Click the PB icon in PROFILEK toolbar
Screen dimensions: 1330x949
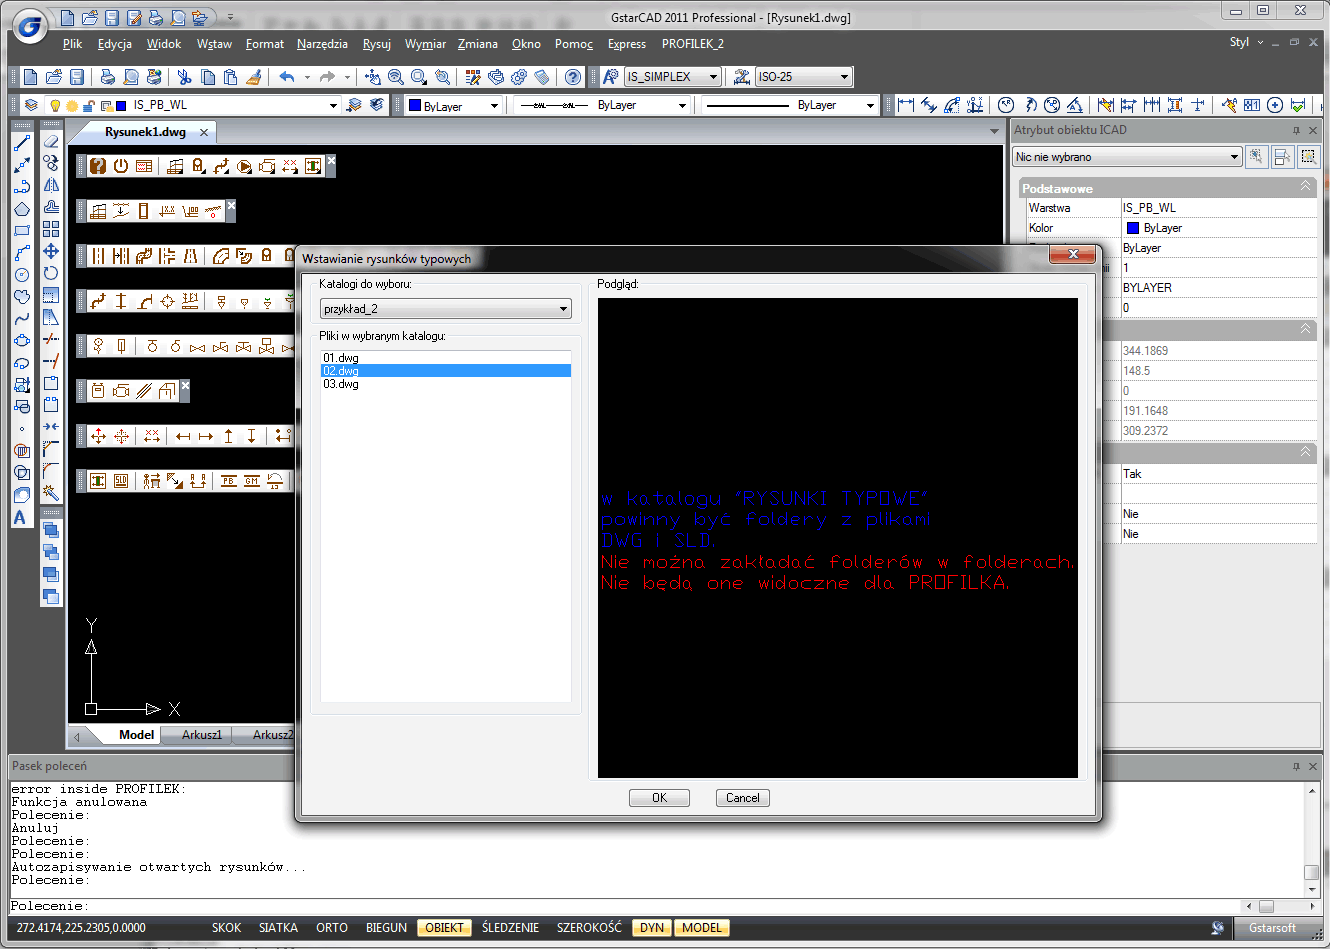[229, 481]
